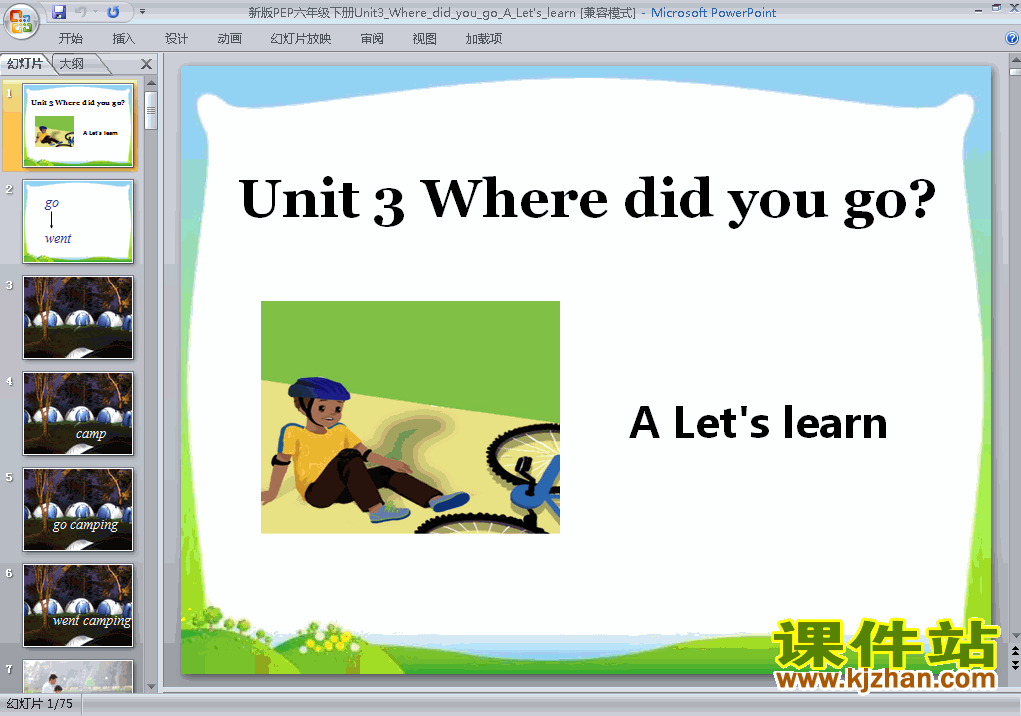The height and width of the screenshot is (716, 1021).
Task: Open the 审阅 ribbon tab
Action: 372,38
